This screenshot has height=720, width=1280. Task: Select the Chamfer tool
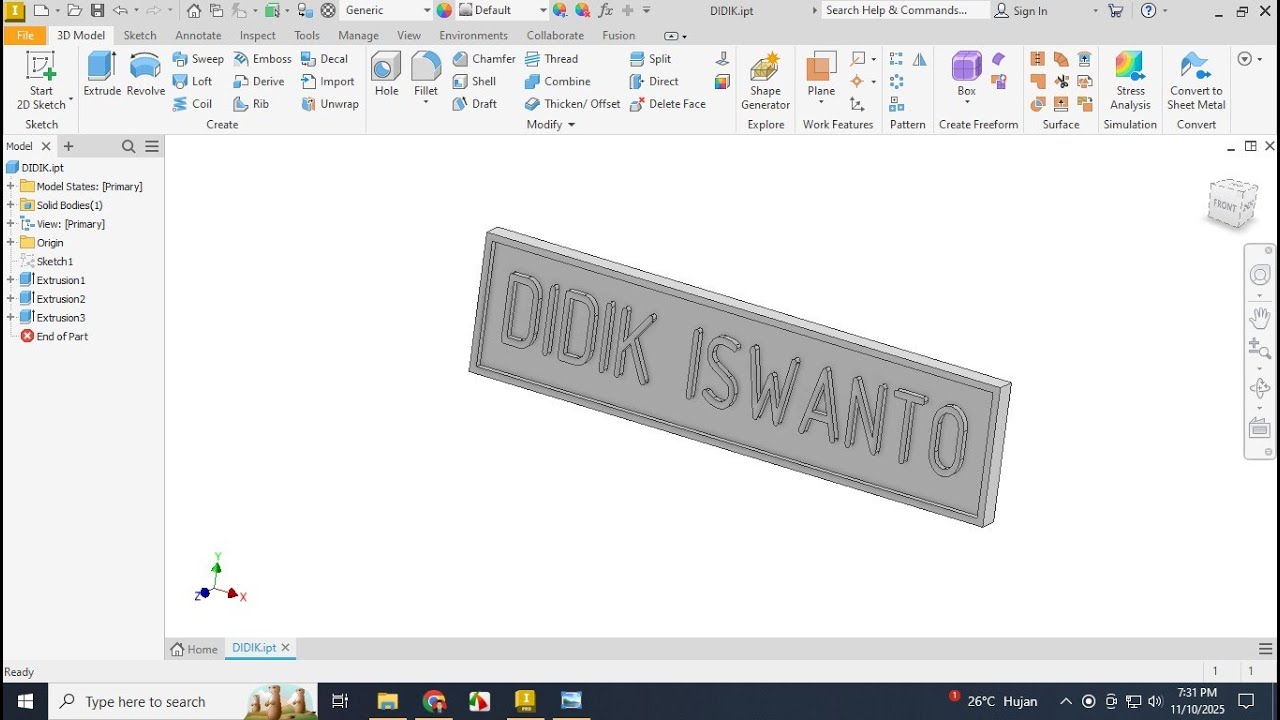tap(484, 59)
